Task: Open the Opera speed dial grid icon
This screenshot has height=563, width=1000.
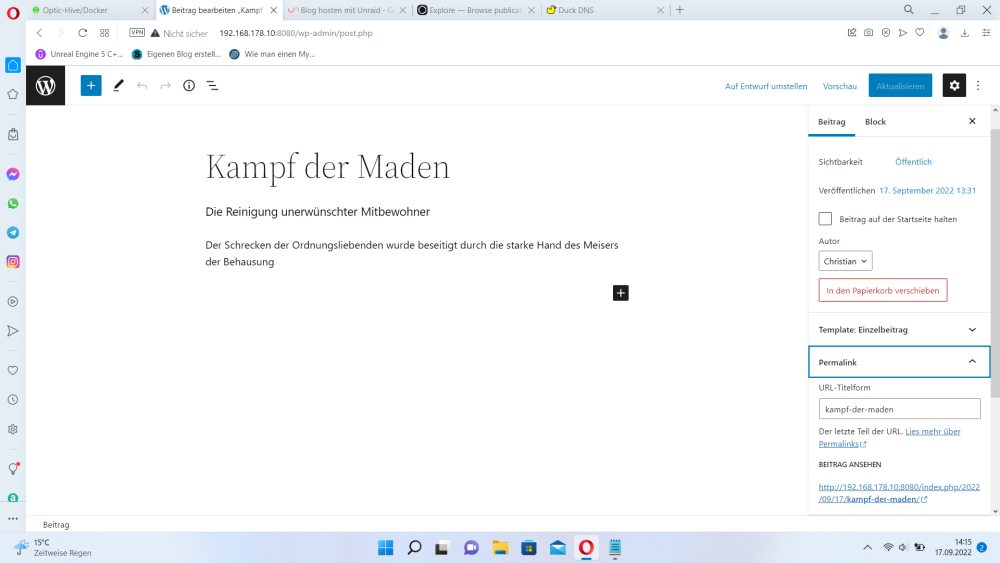Action: point(105,33)
